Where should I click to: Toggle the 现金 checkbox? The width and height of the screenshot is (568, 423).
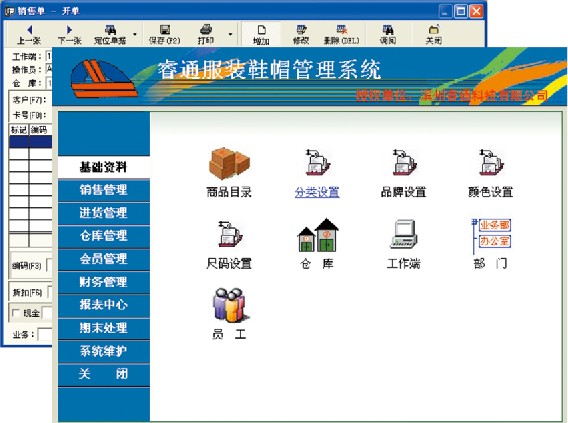pyautogui.click(x=16, y=313)
